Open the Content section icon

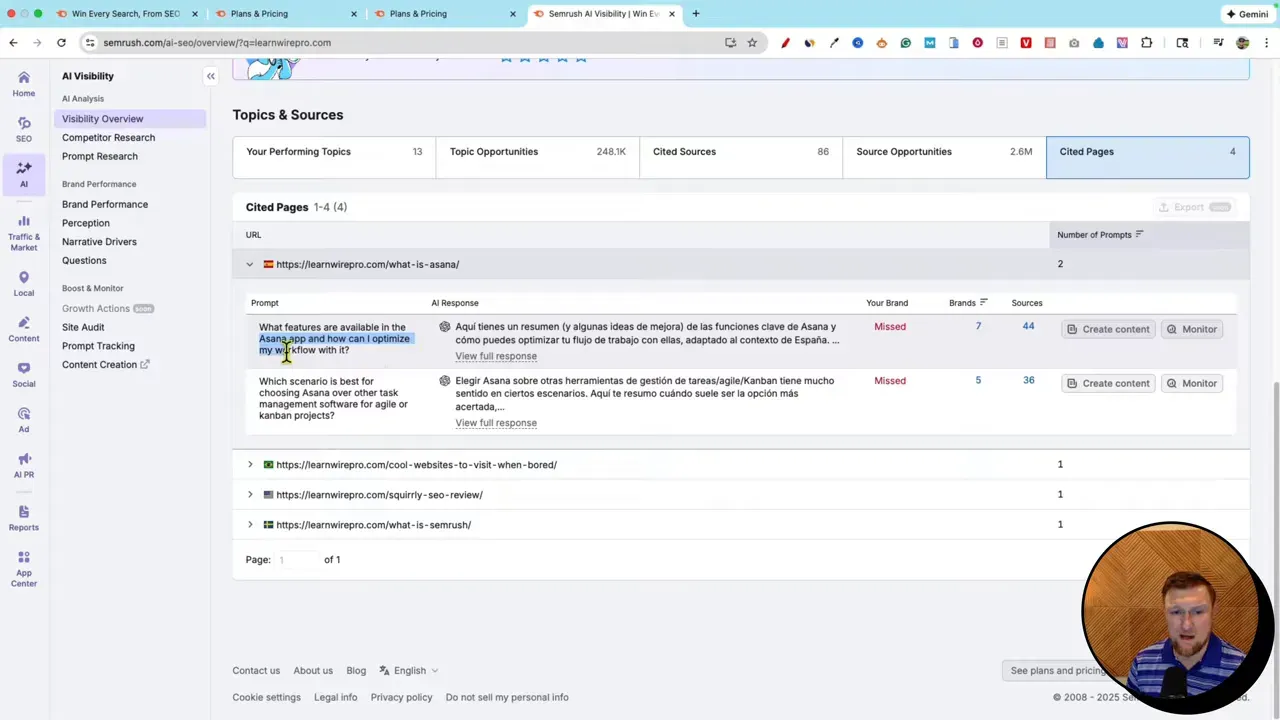24,330
